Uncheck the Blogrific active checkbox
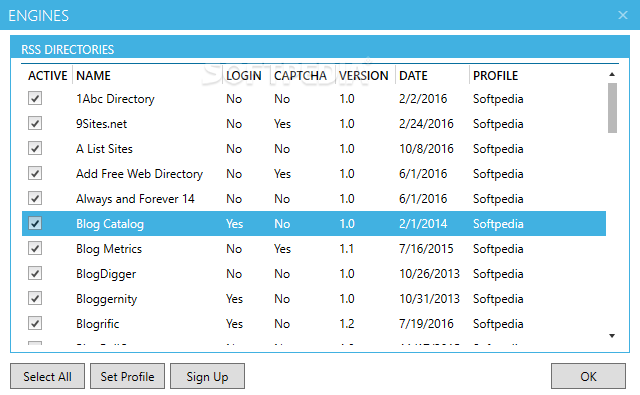640x395 pixels. tap(35, 323)
